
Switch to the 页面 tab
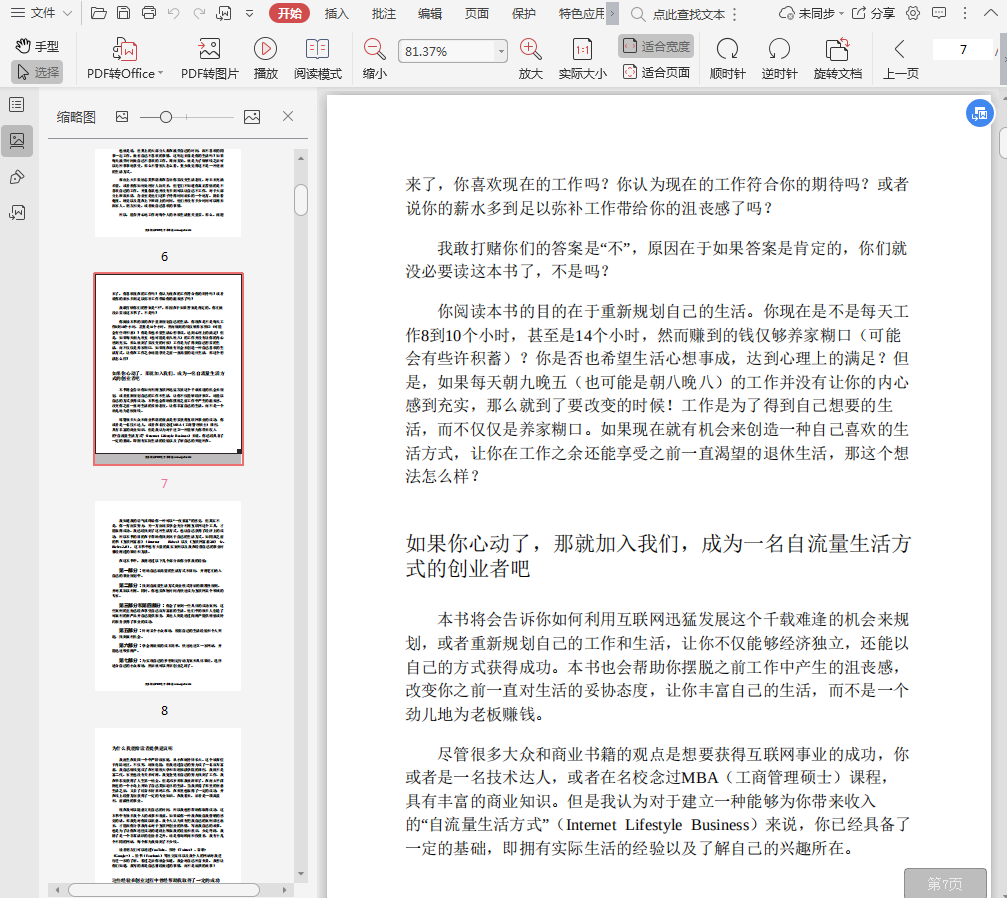(477, 13)
